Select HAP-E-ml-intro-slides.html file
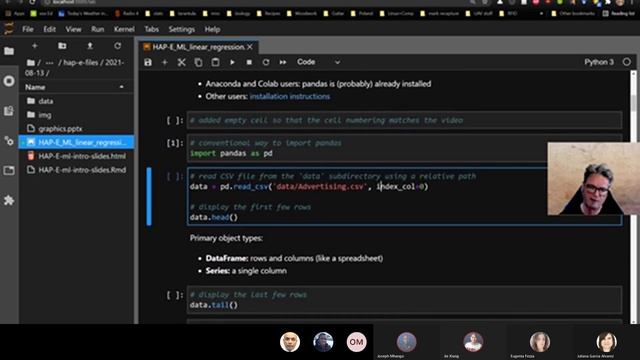Screen dimensions: 640x360 76,156
